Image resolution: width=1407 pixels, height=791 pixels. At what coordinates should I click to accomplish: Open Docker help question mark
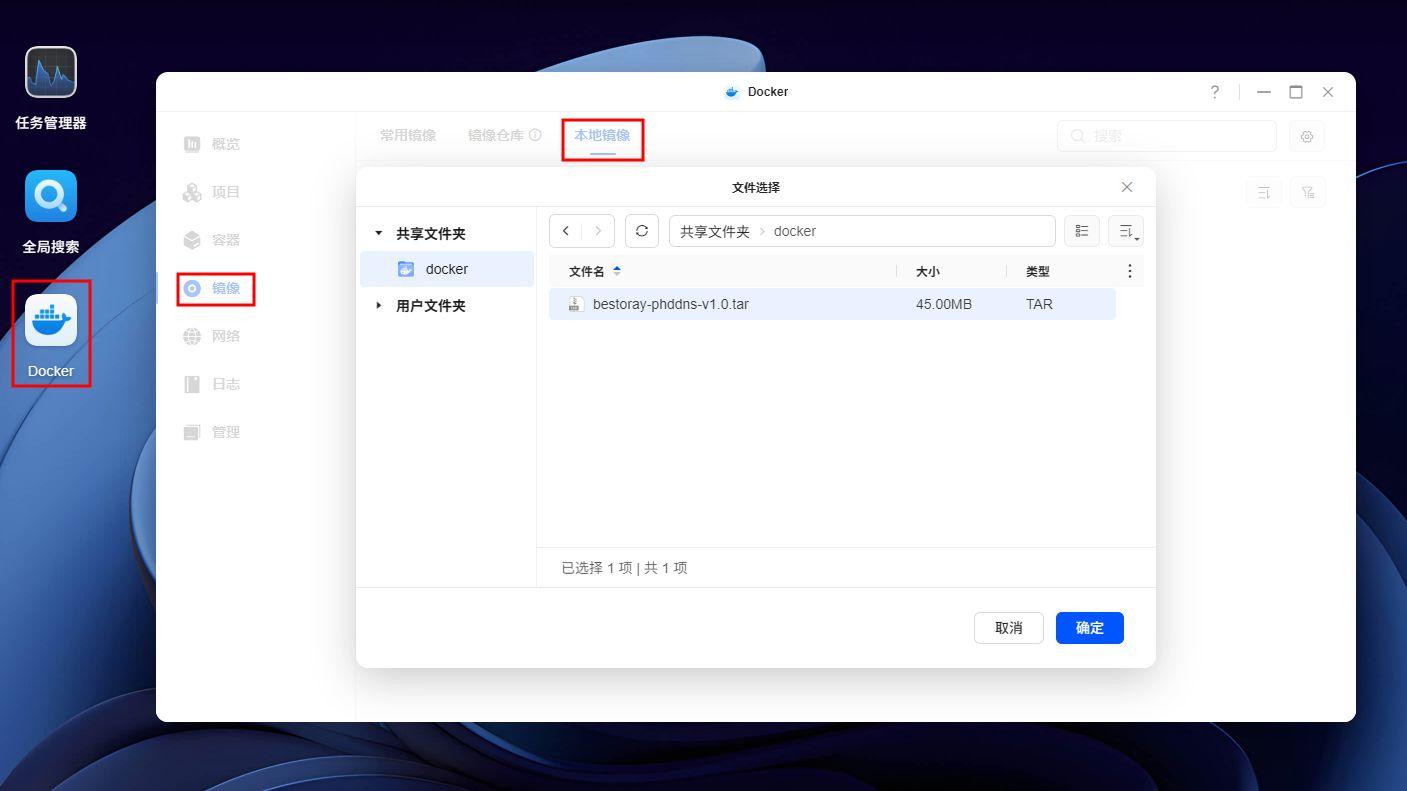pyautogui.click(x=1215, y=92)
